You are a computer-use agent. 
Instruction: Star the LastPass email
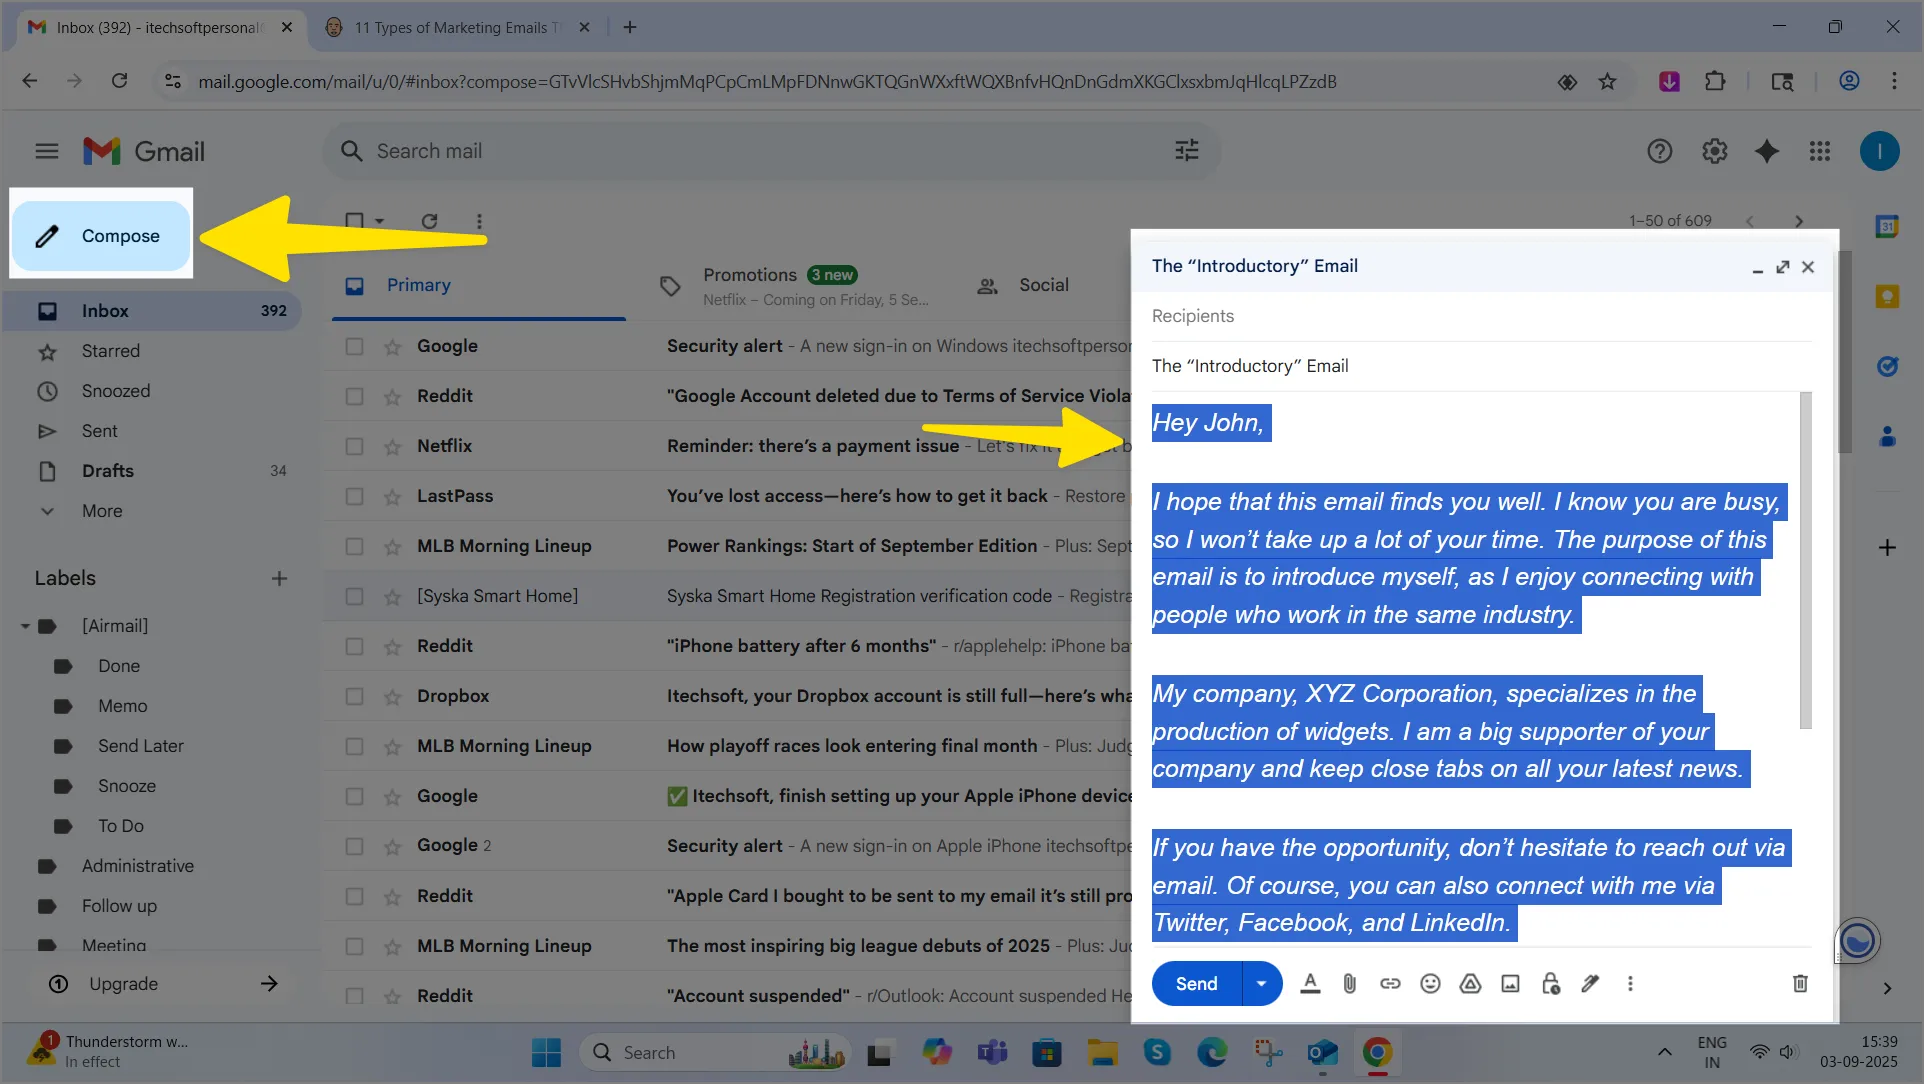(x=393, y=497)
